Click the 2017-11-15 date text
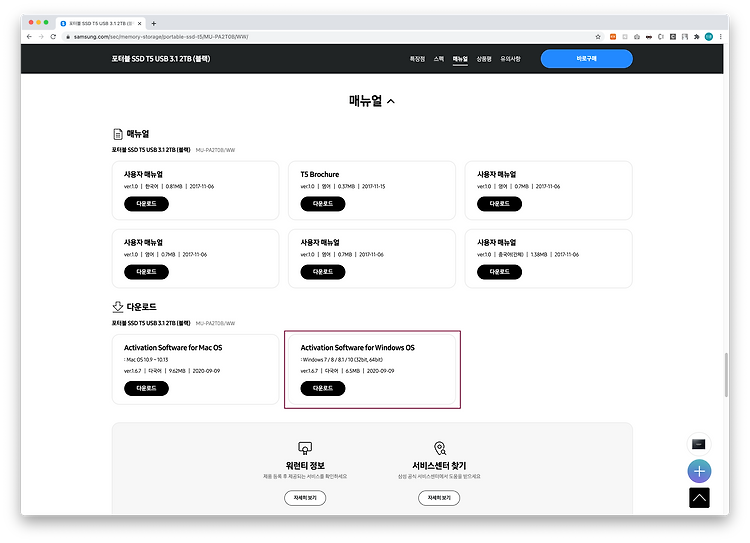Screen dimensions: 750x543 click(x=374, y=187)
